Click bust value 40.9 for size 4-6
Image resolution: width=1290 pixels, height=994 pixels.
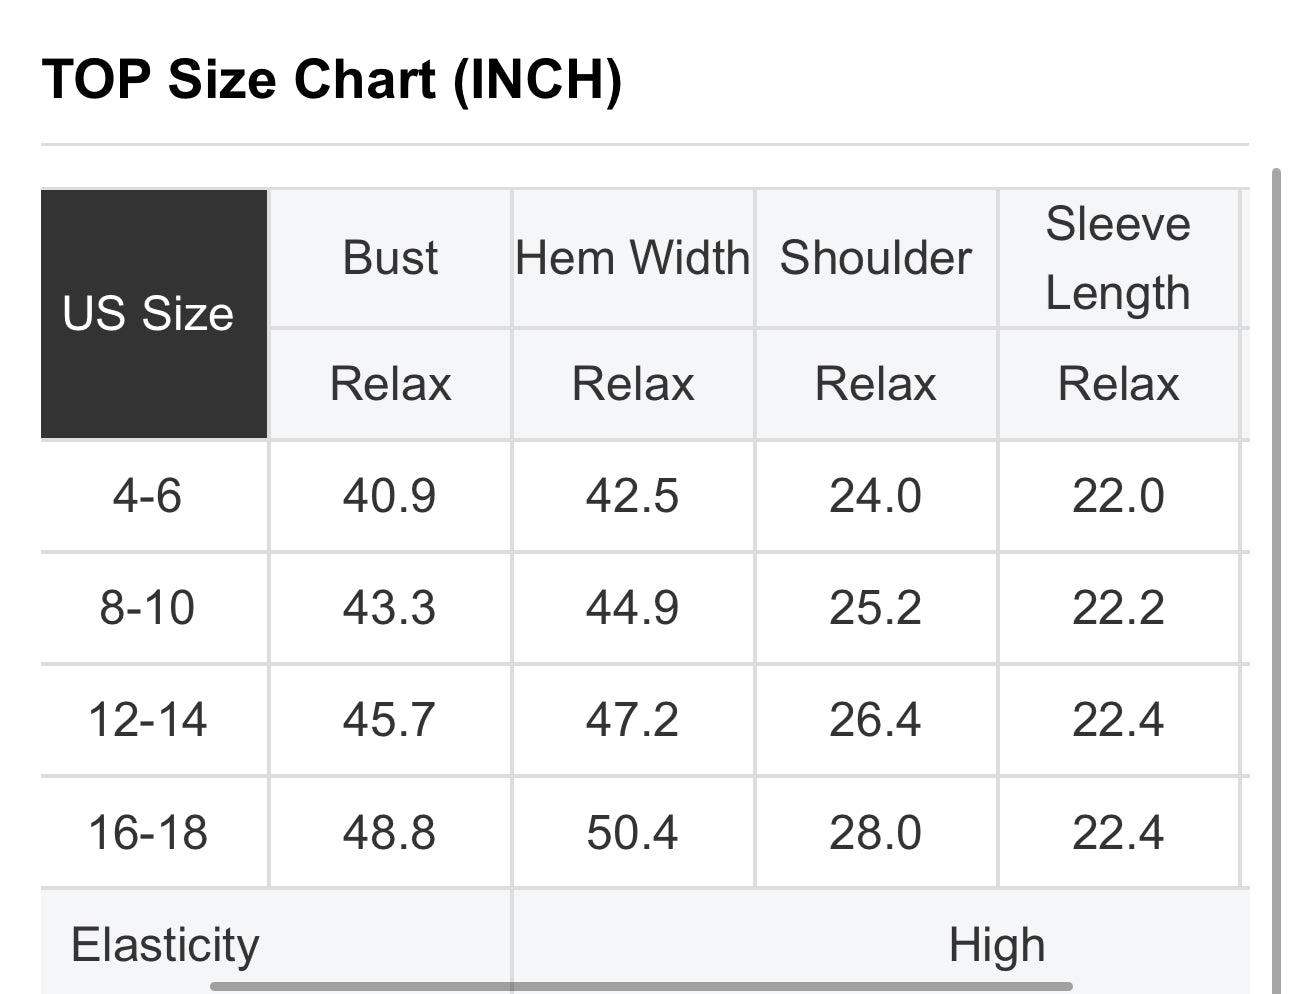point(389,496)
